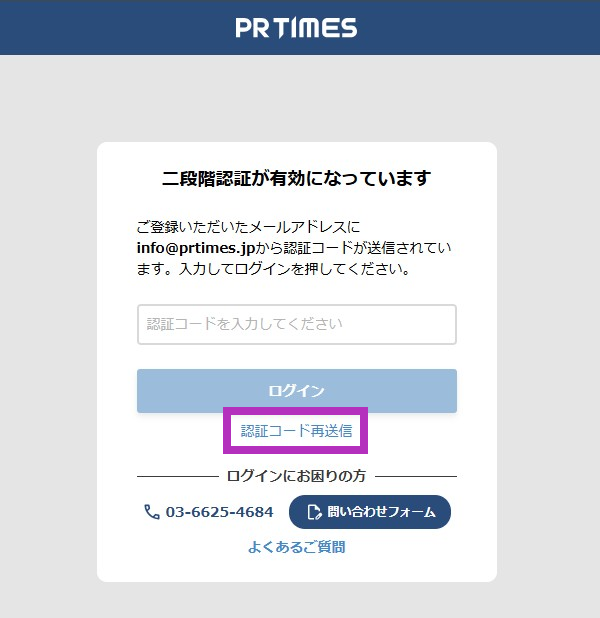Open the 問い合わせフォーム button
The width and height of the screenshot is (600, 618).
pyautogui.click(x=370, y=512)
